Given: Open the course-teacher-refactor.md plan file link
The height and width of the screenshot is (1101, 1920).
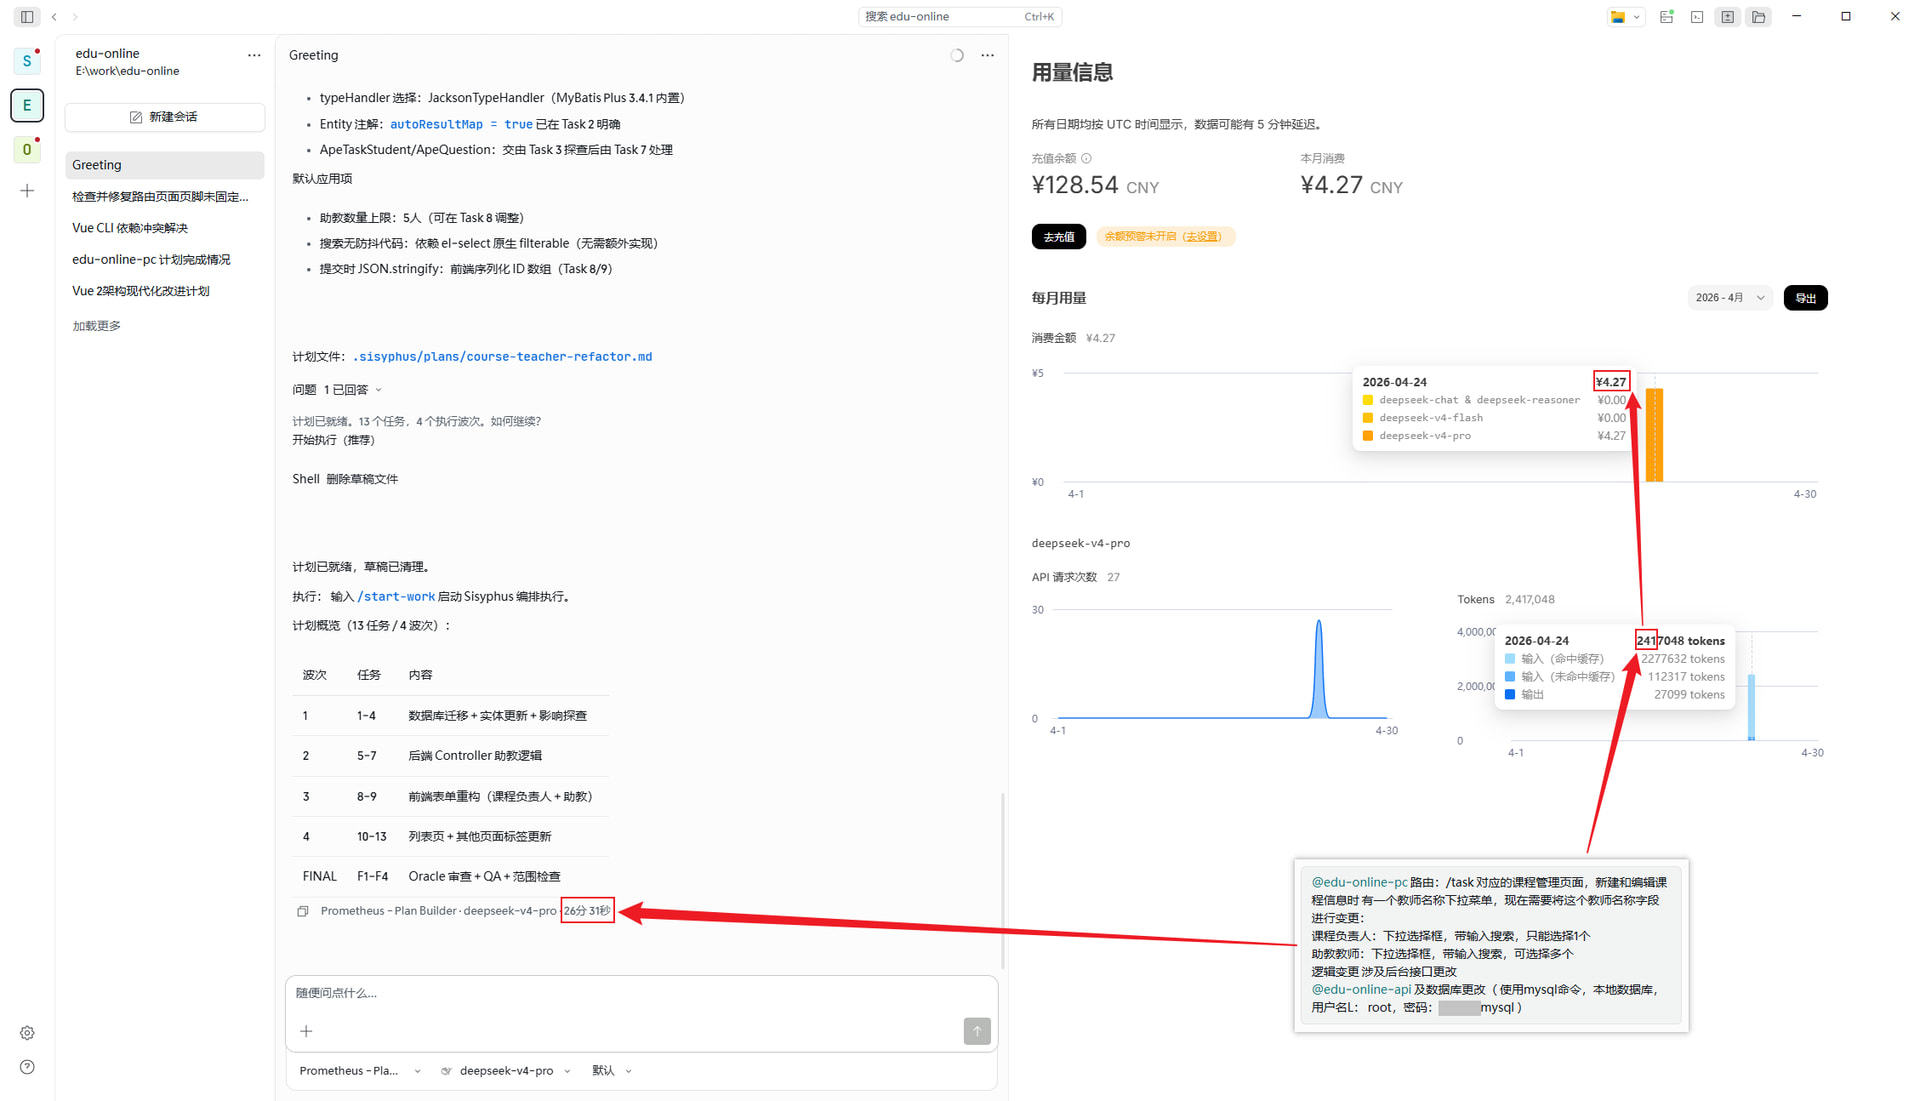Looking at the screenshot, I should (x=502, y=357).
